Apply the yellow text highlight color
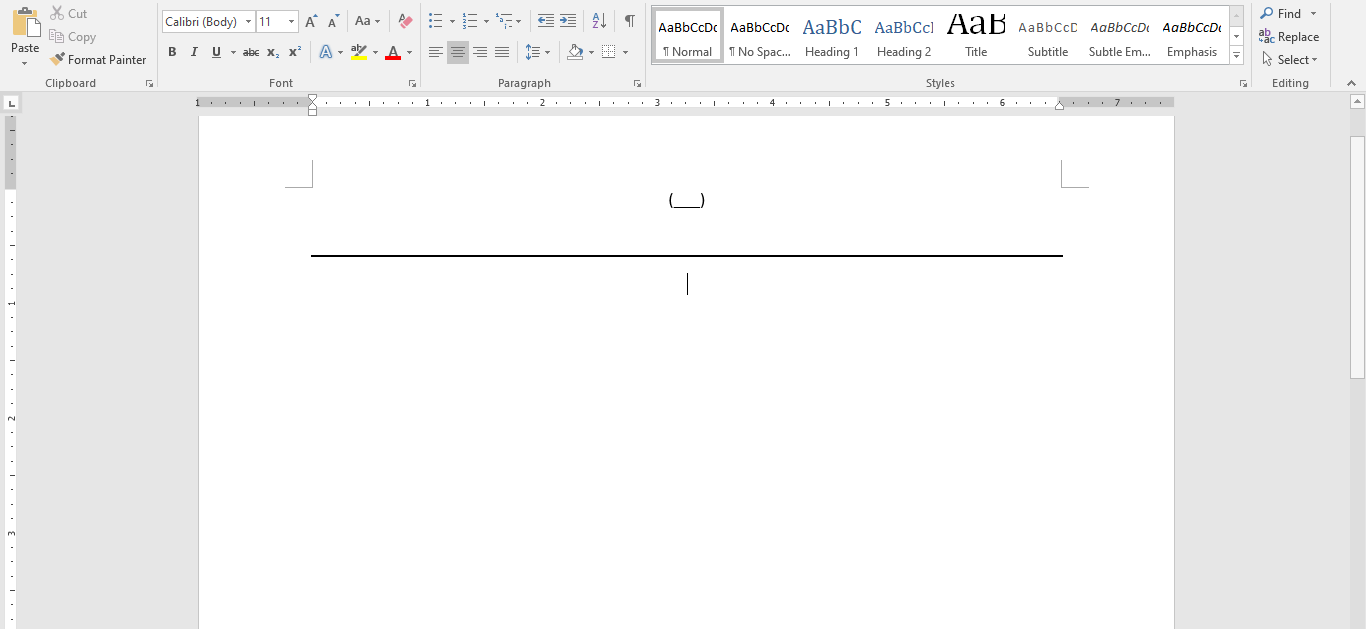 [x=359, y=52]
